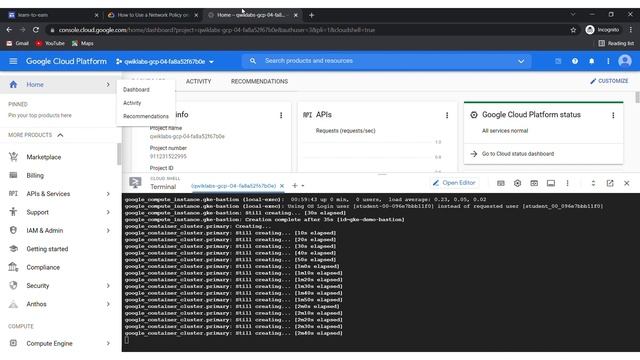The width and height of the screenshot is (640, 360).
Task: Open the user account avatar
Action: click(624, 61)
